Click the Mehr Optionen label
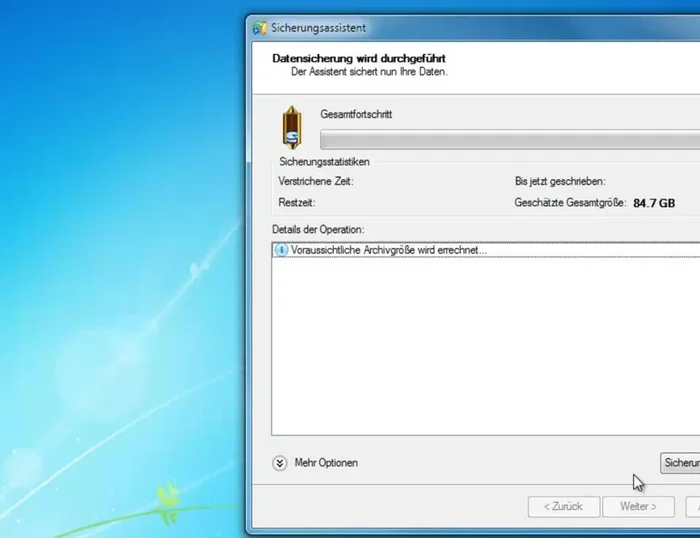 click(x=326, y=463)
